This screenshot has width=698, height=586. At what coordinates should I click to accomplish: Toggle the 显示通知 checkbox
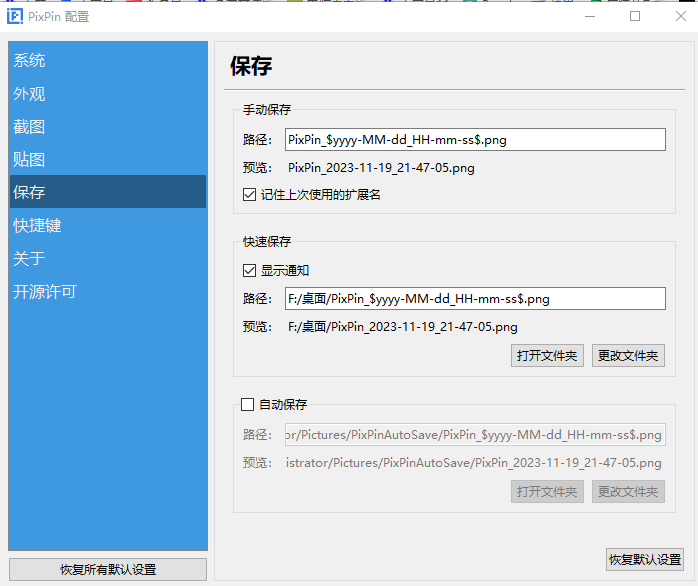(249, 270)
